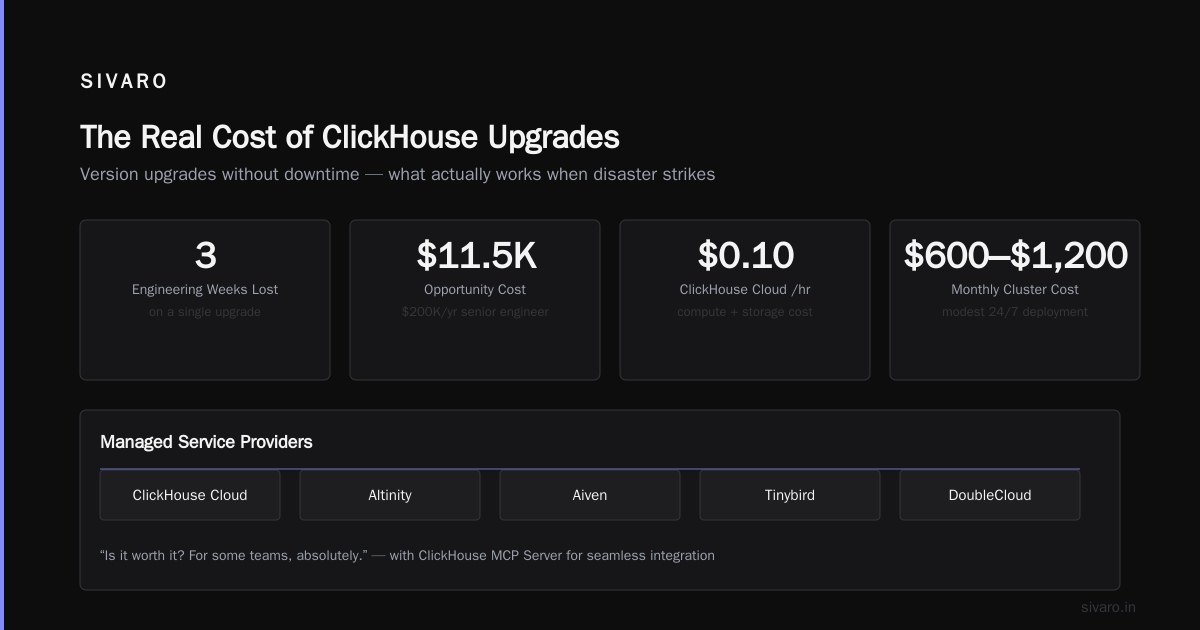
Task: Click the purple divider line under providers heading
Action: (x=590, y=468)
